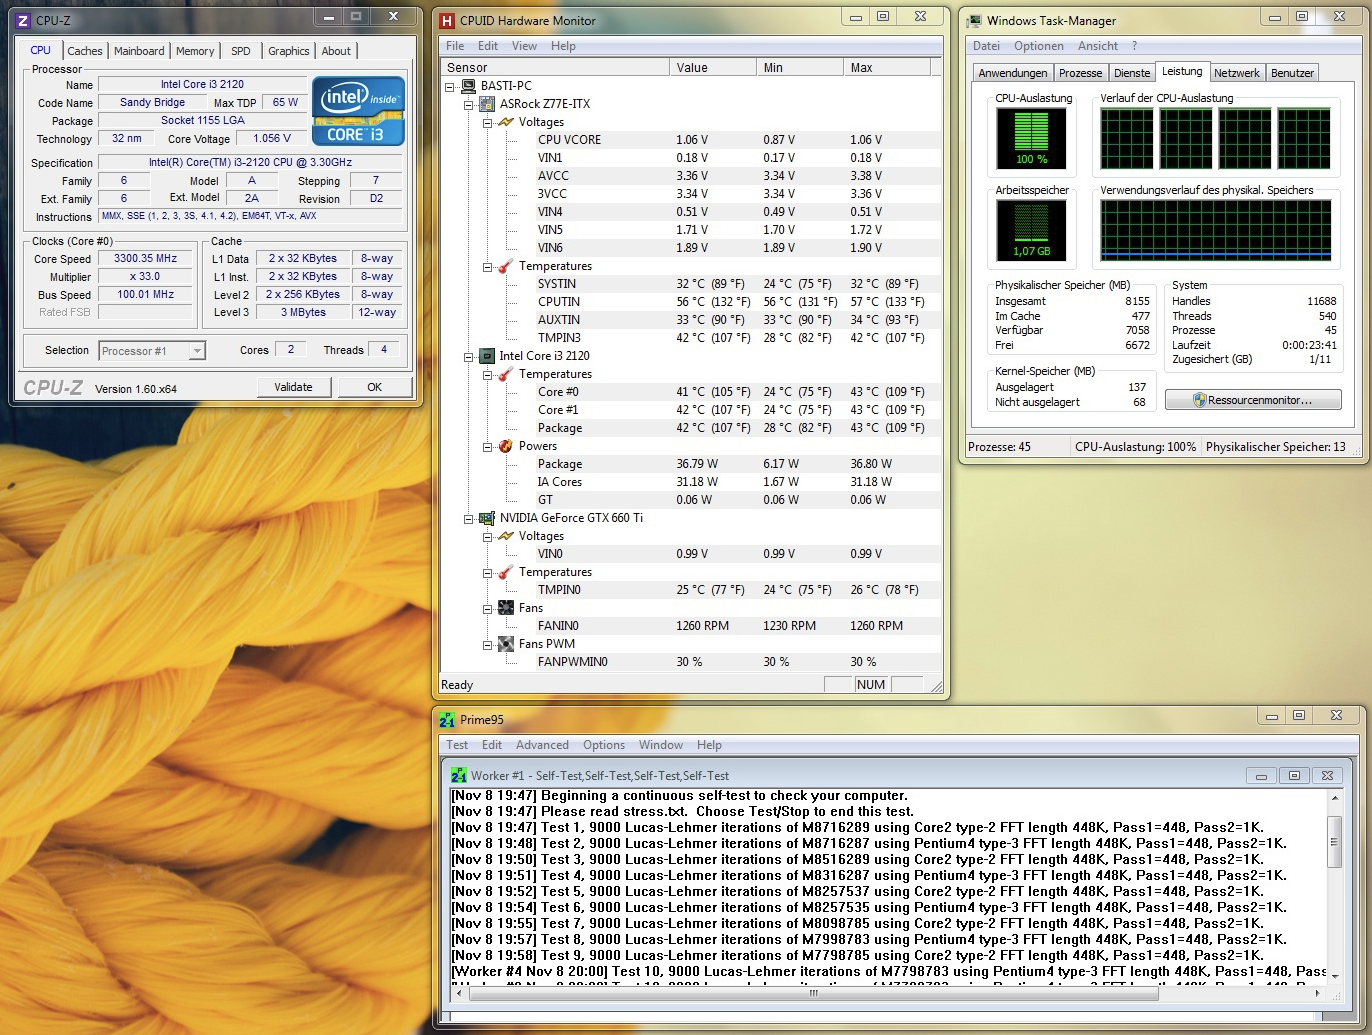Open the Advanced menu in Prime95
This screenshot has width=1372, height=1035.
542,745
